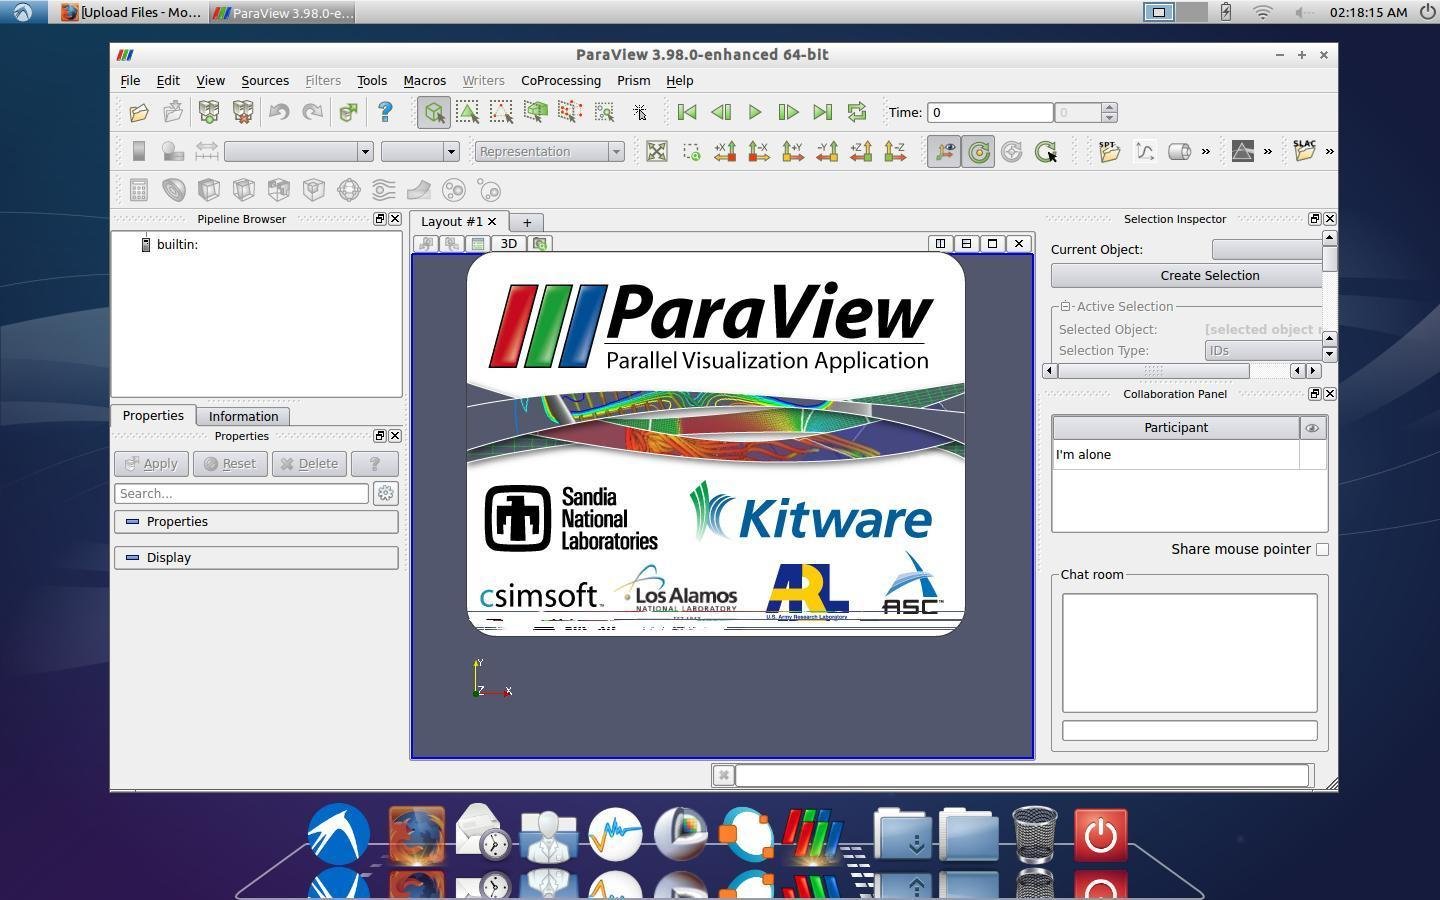The height and width of the screenshot is (900, 1440).
Task: Open Firefox from the dock
Action: pos(416,835)
